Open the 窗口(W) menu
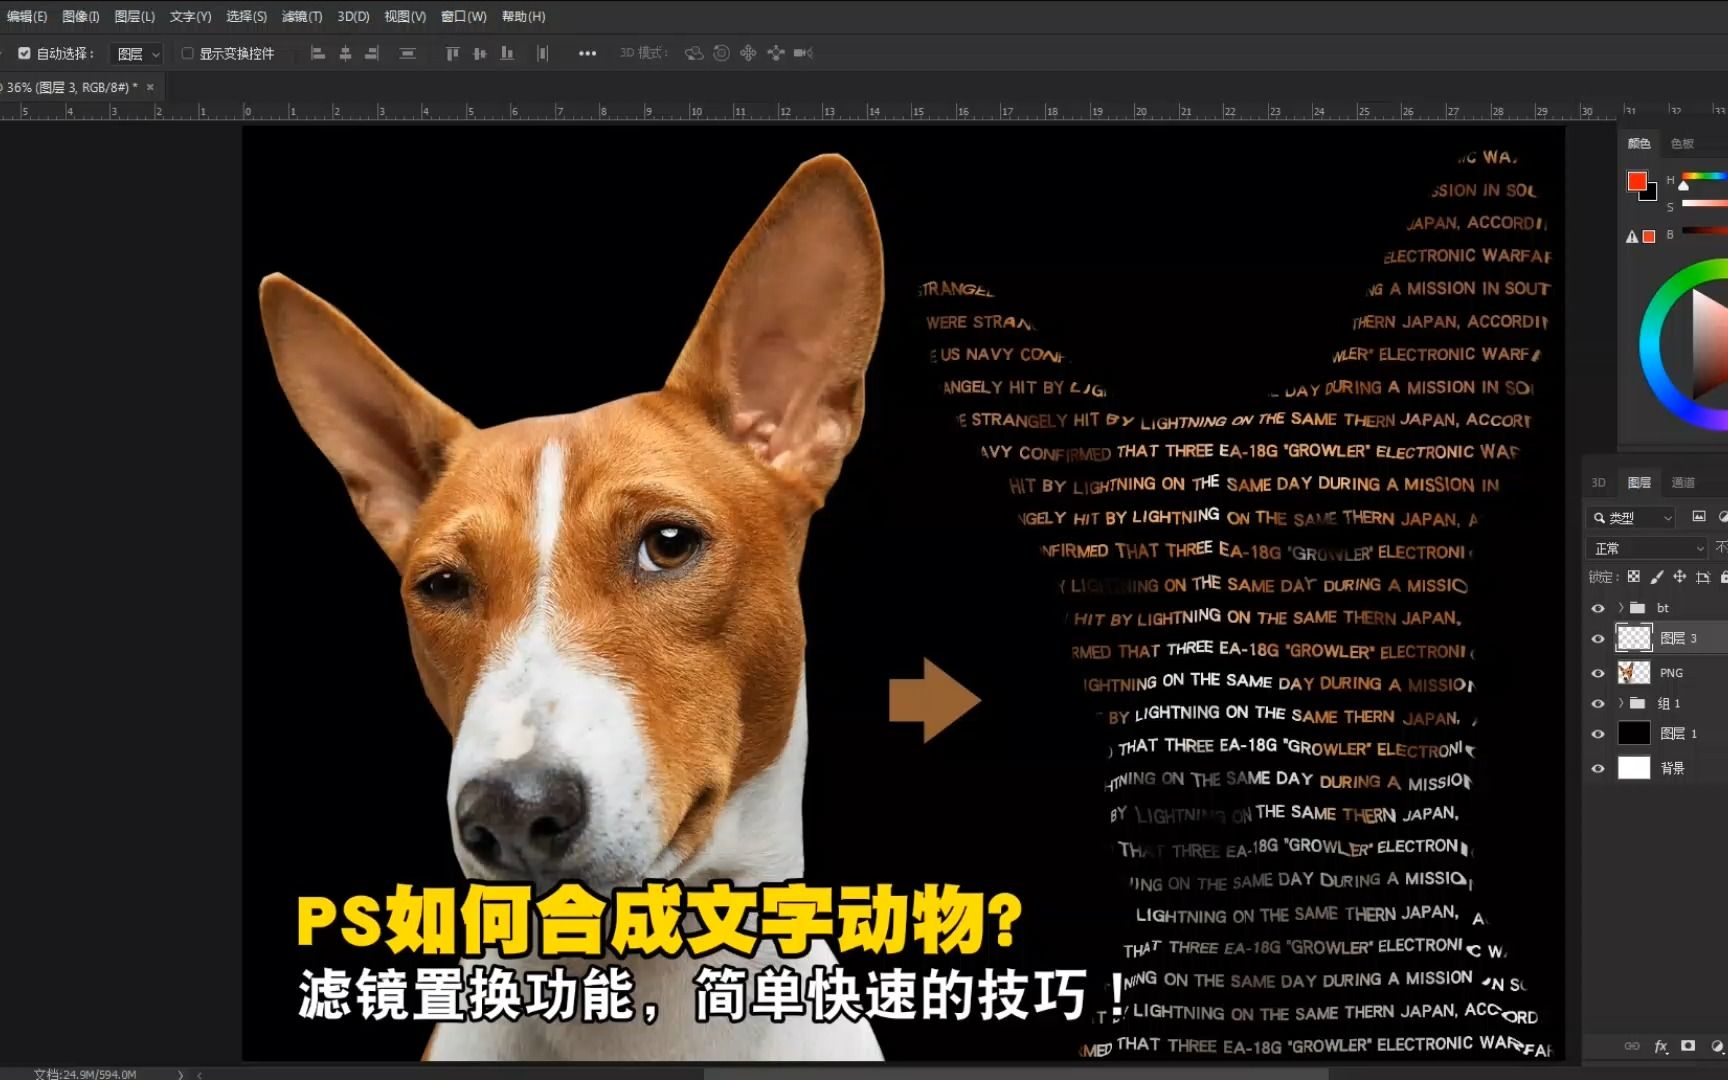 (463, 16)
